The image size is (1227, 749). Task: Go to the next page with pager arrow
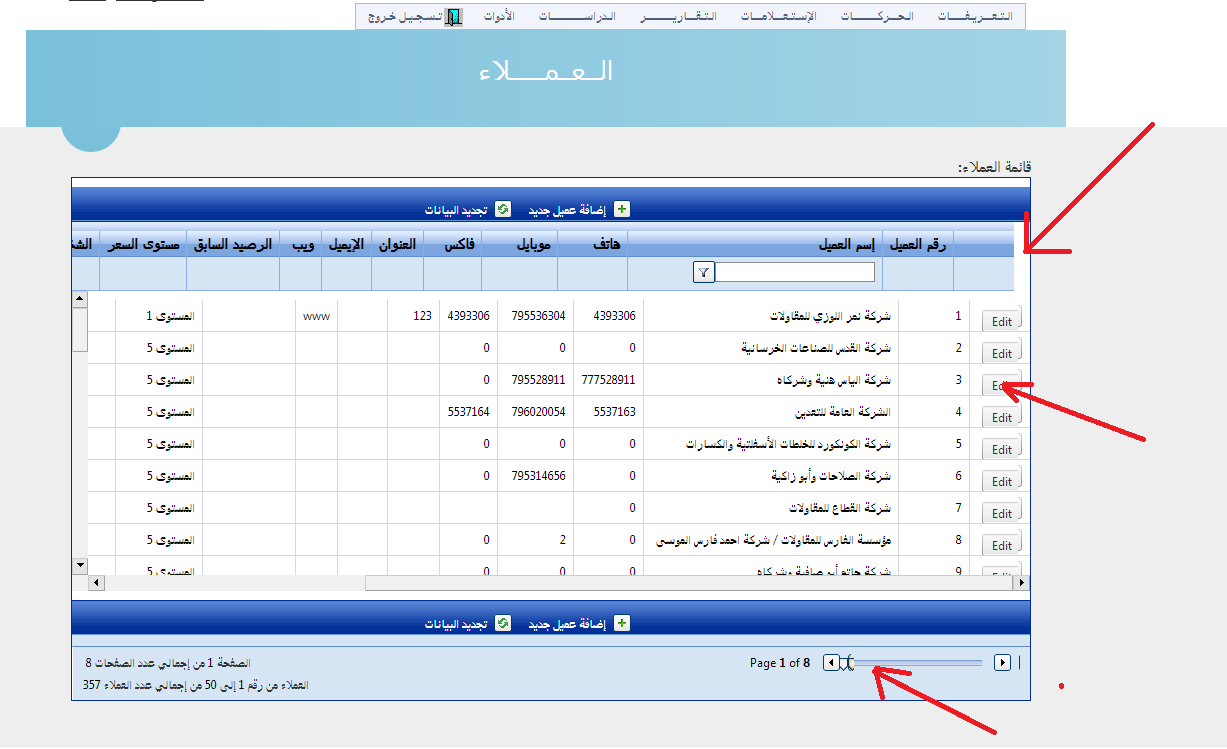pyautogui.click(x=1002, y=662)
